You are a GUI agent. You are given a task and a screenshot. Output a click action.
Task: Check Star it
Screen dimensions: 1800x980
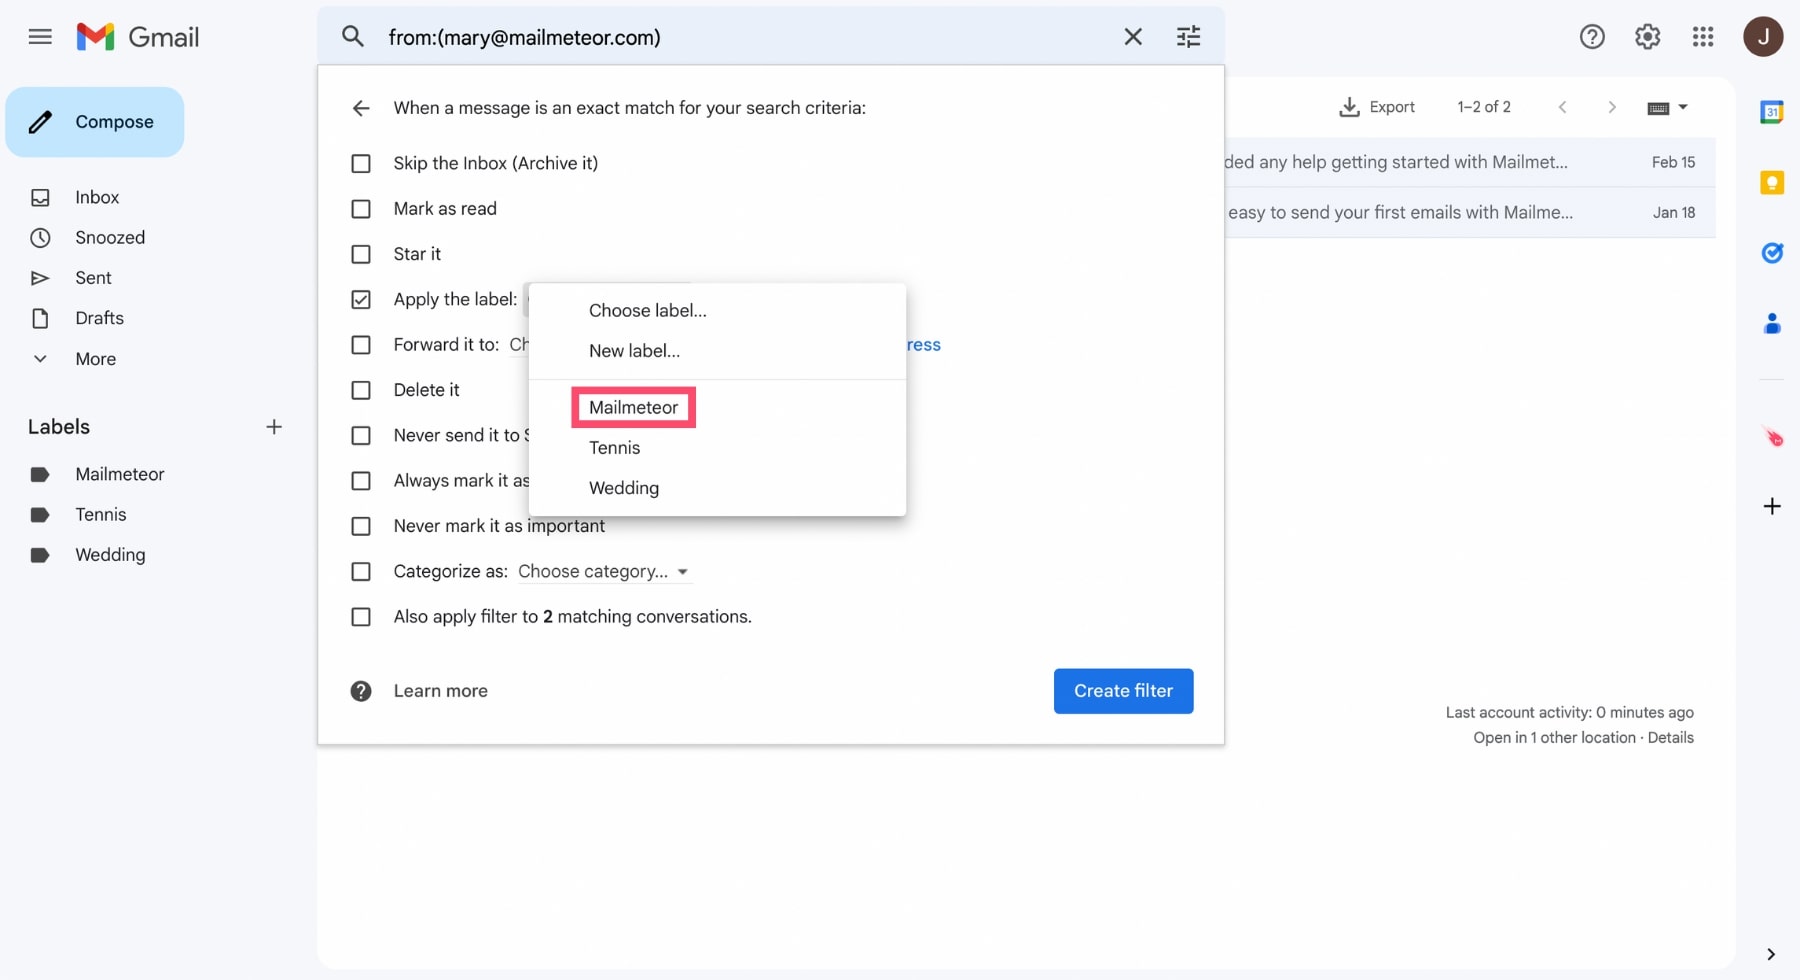(x=361, y=254)
